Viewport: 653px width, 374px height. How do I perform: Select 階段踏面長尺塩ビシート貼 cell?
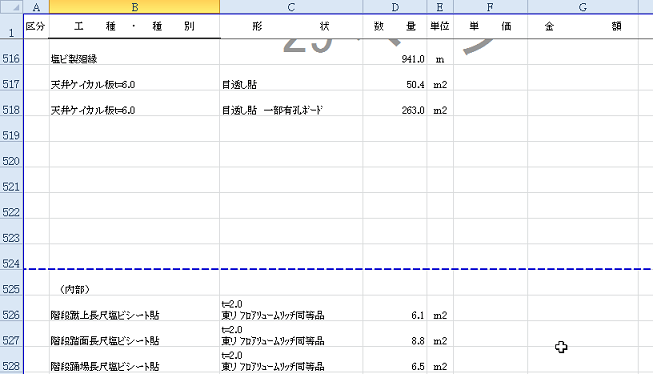pyautogui.click(x=135, y=334)
